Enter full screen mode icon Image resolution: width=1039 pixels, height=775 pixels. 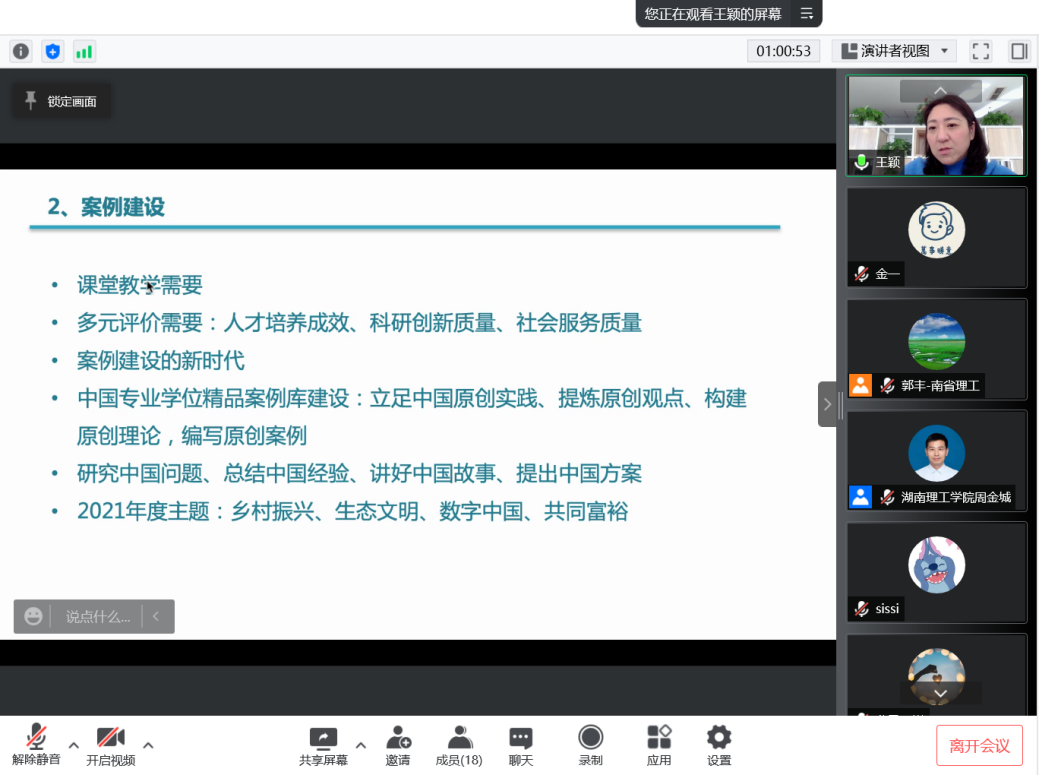[x=981, y=51]
